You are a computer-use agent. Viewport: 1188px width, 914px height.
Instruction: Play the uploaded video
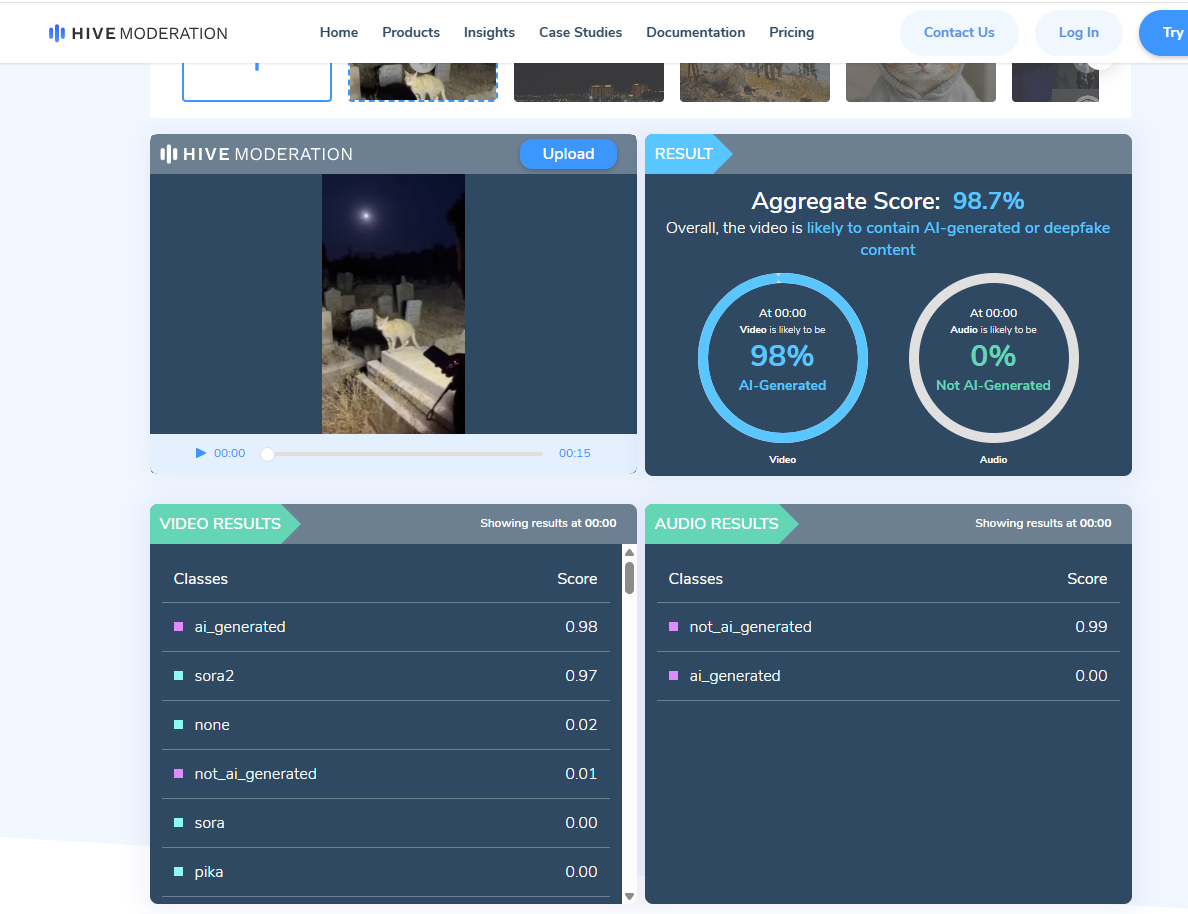[x=201, y=453]
